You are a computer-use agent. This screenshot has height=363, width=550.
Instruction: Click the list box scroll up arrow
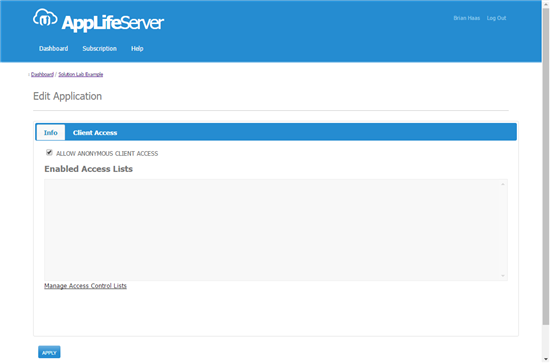[503, 184]
